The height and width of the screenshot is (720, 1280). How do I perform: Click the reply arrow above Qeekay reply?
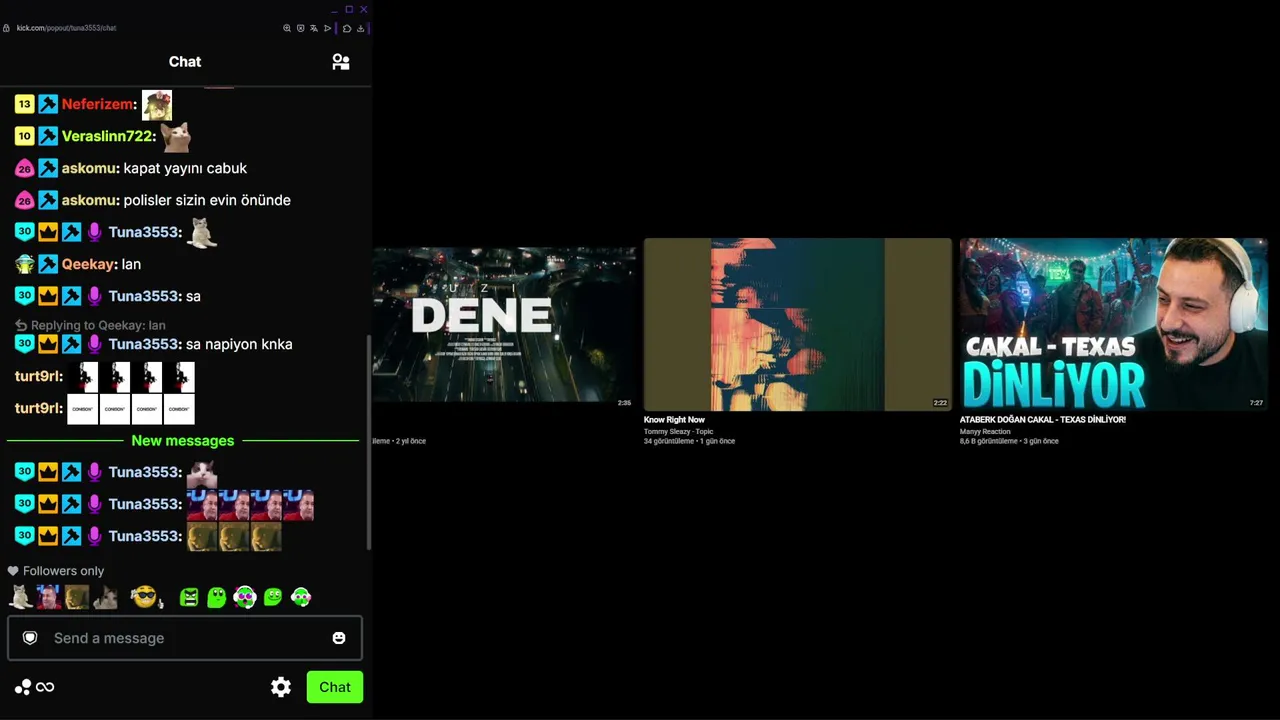21,325
